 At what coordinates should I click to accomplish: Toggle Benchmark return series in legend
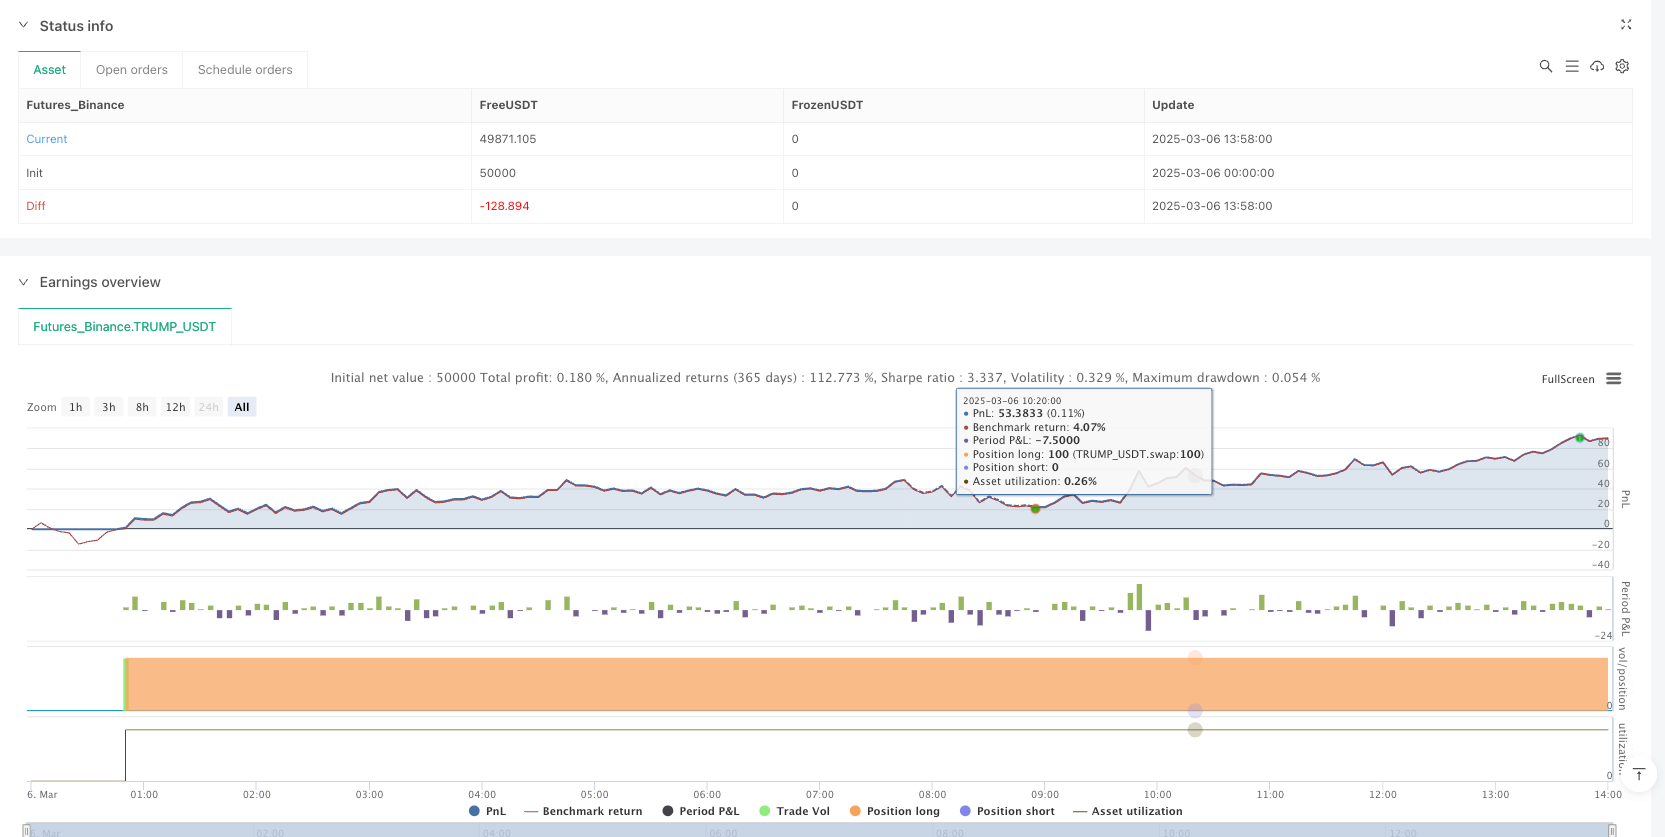click(x=583, y=811)
